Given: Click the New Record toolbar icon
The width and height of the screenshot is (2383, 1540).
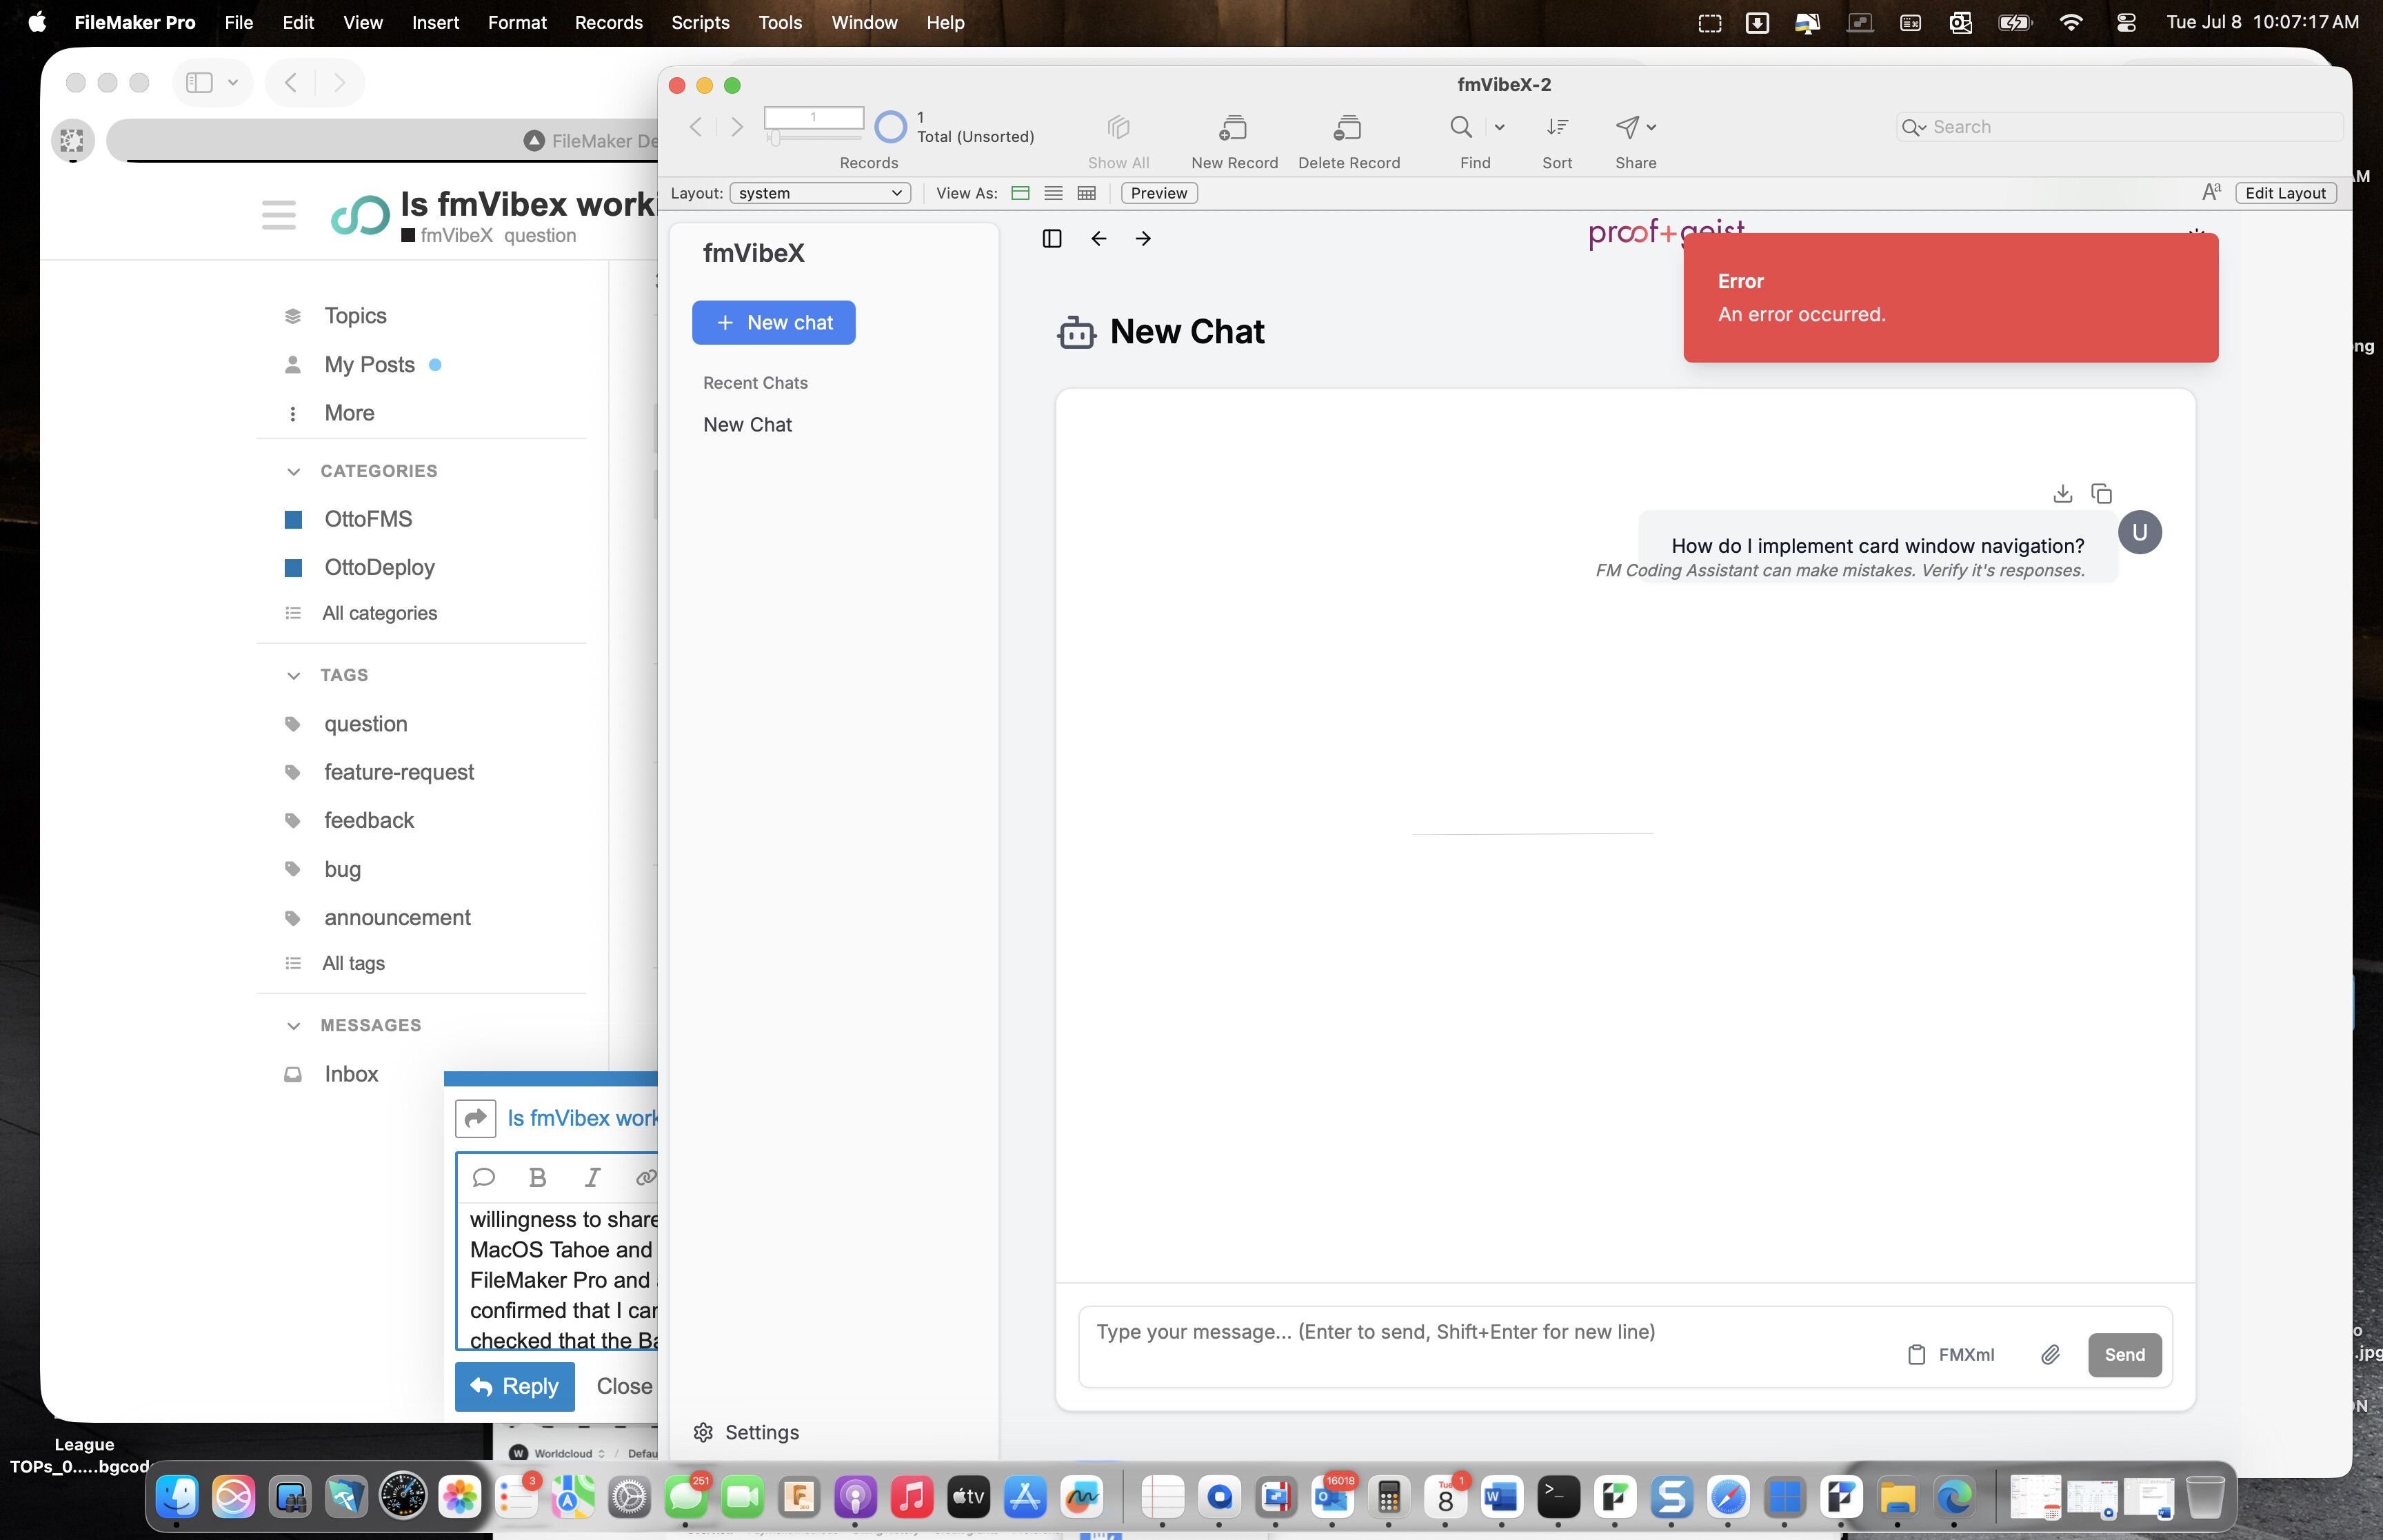Looking at the screenshot, I should pos(1233,127).
